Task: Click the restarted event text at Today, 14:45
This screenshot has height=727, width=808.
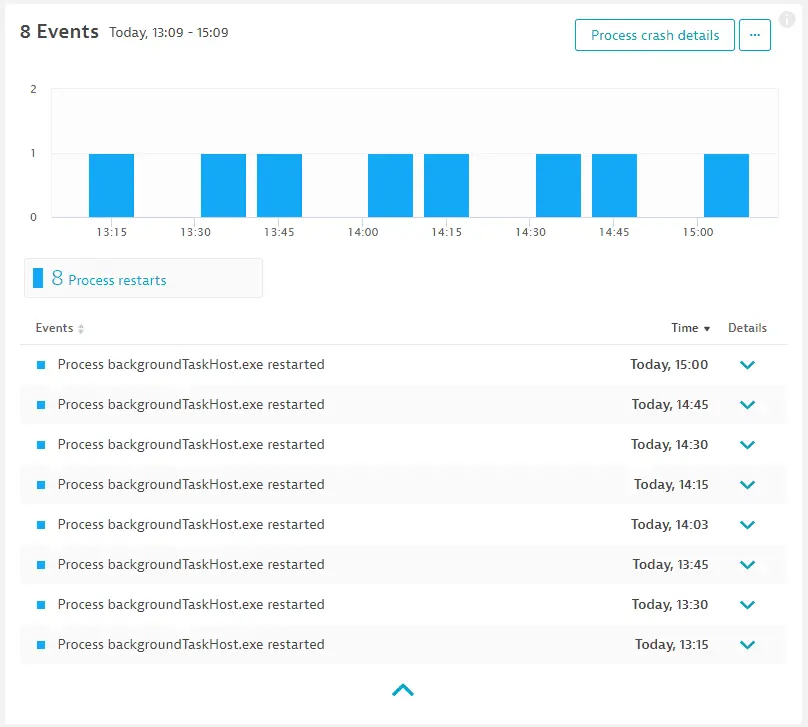Action: [x=191, y=404]
